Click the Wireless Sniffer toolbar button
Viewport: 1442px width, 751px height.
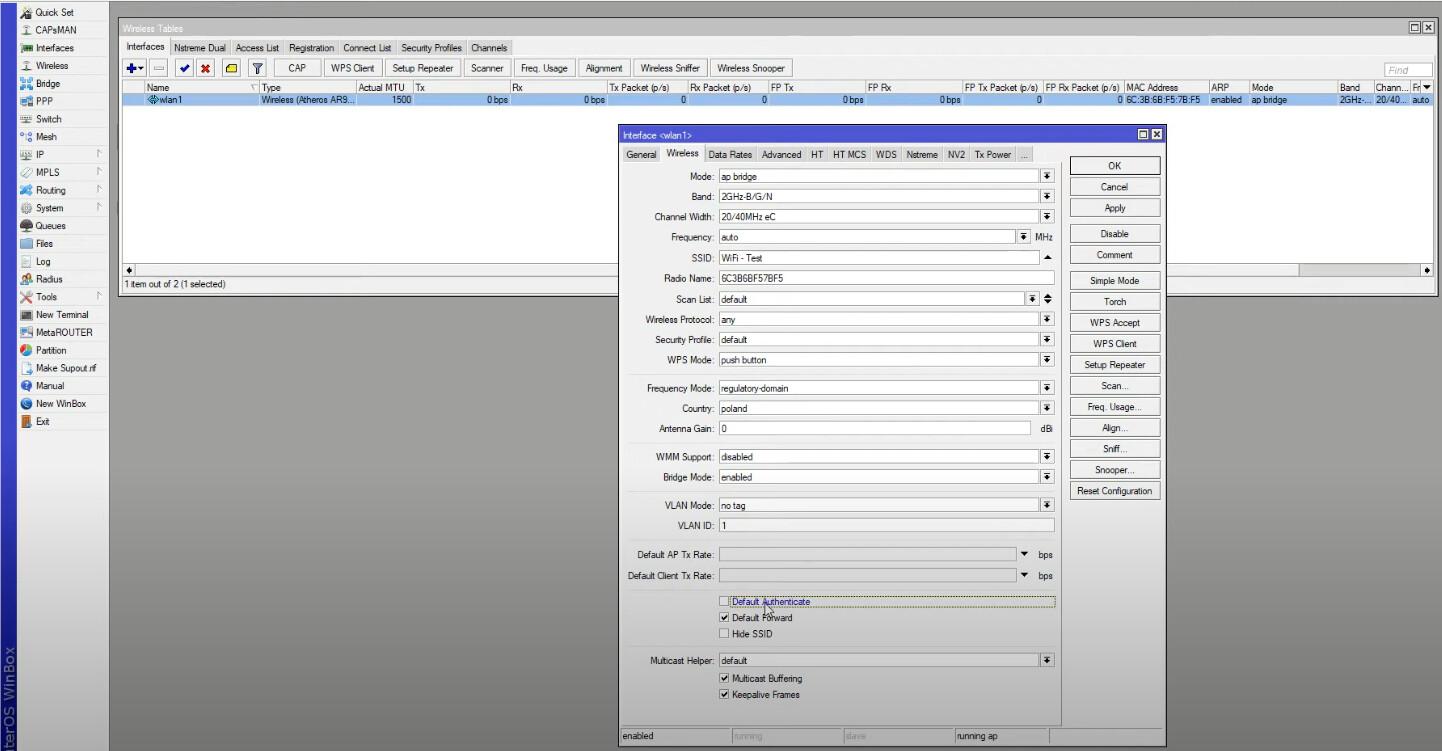[x=670, y=68]
